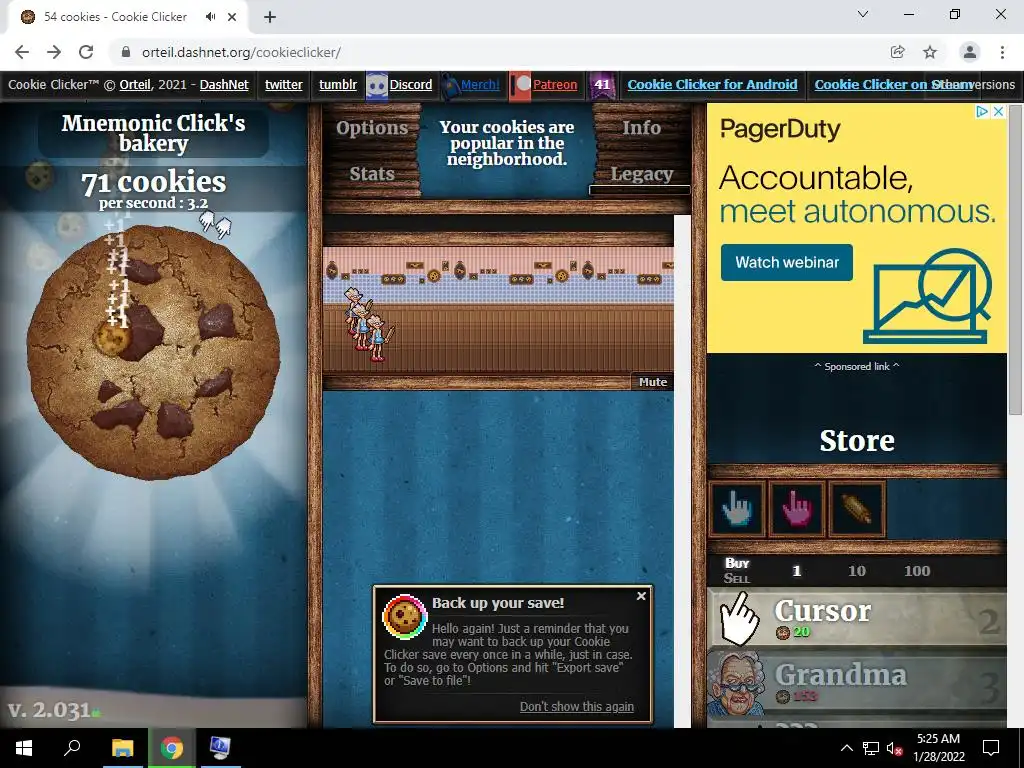Go back in browser history

22,52
